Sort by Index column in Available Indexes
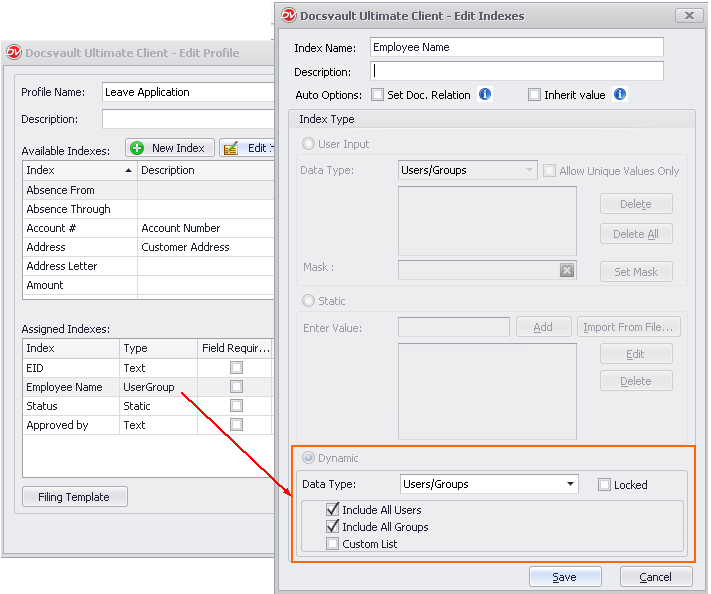711x594 pixels. [80, 170]
